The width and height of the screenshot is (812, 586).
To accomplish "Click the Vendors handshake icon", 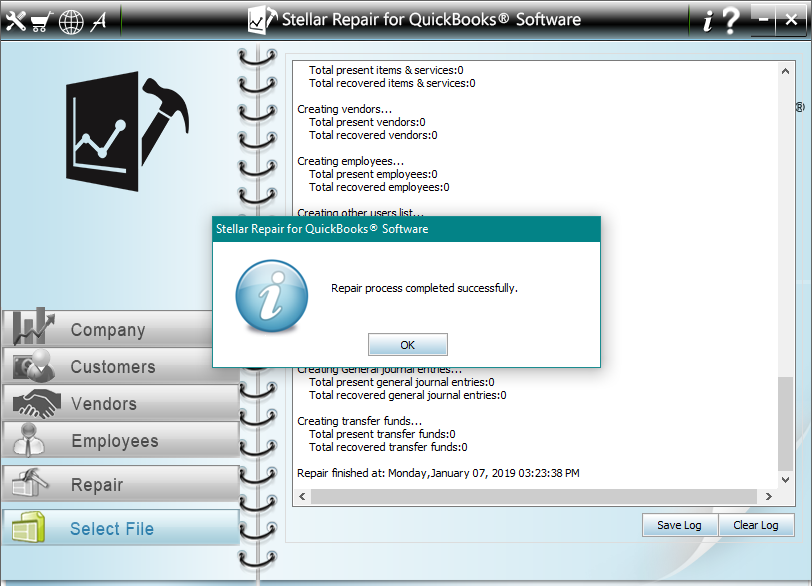I will tap(37, 403).
